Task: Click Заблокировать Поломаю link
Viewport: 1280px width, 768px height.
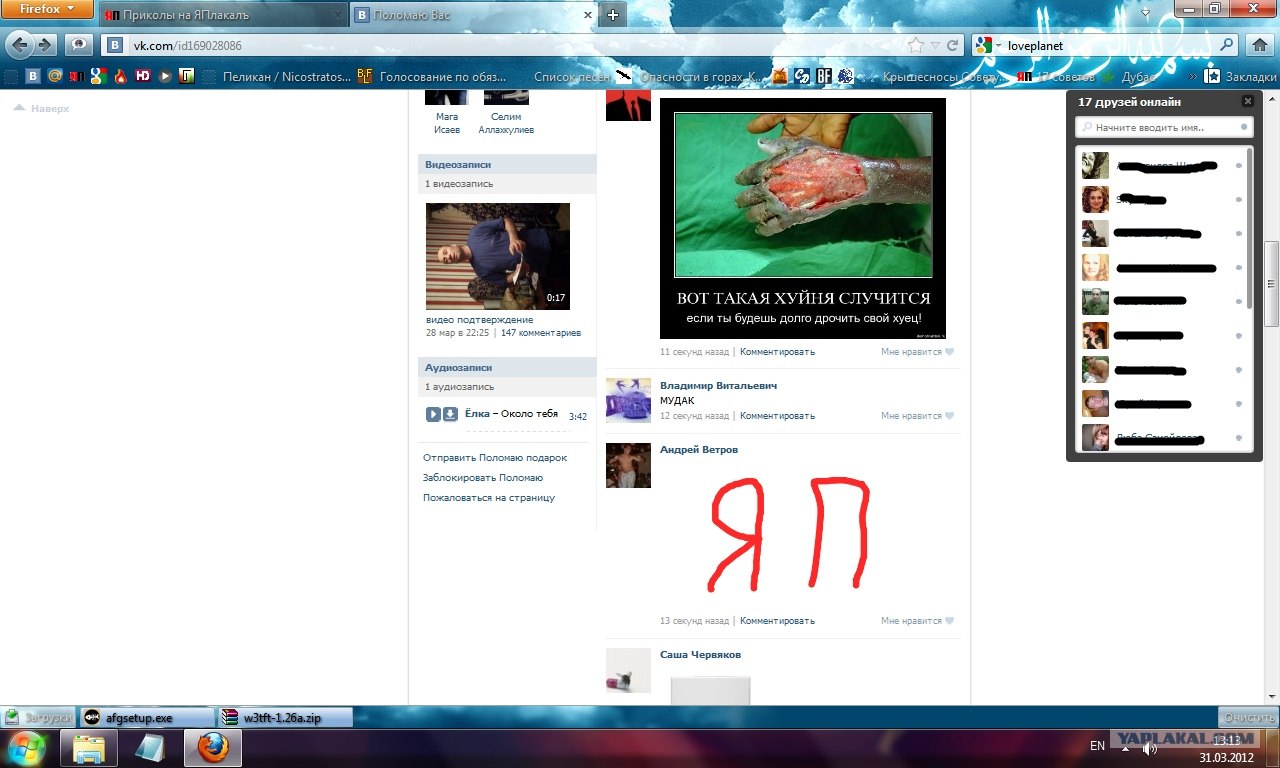Action: 483,478
